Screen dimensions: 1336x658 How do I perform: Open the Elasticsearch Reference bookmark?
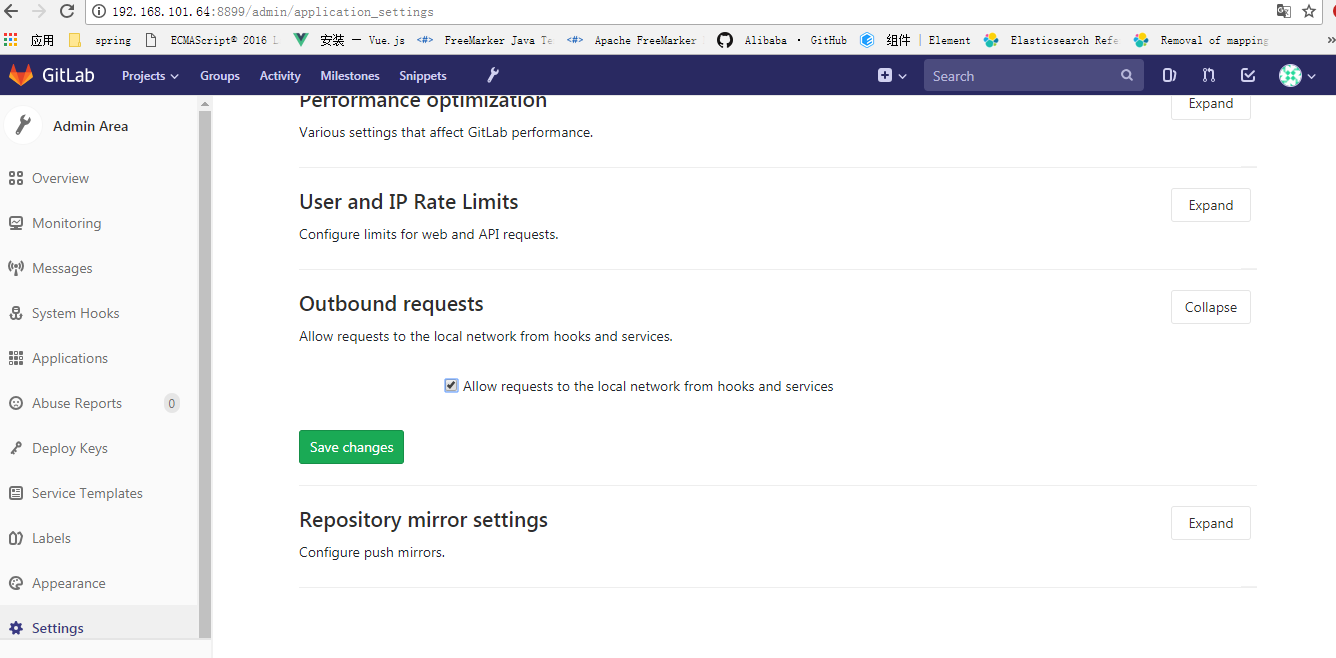coord(1052,40)
